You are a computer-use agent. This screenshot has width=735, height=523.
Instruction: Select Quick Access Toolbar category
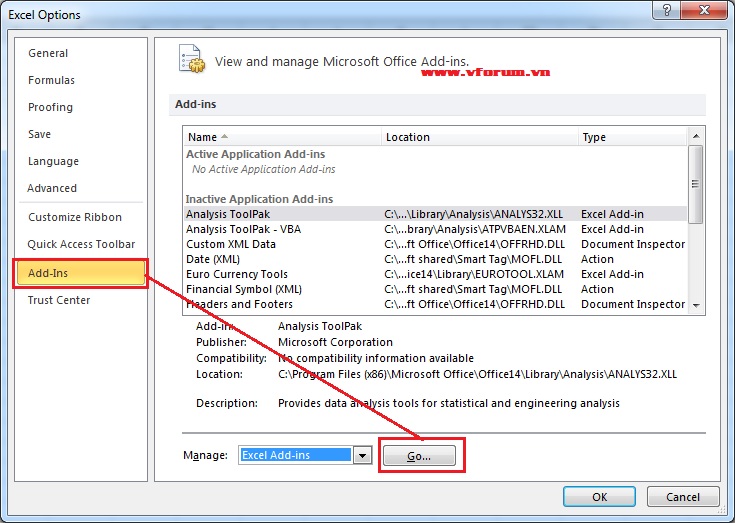click(81, 244)
